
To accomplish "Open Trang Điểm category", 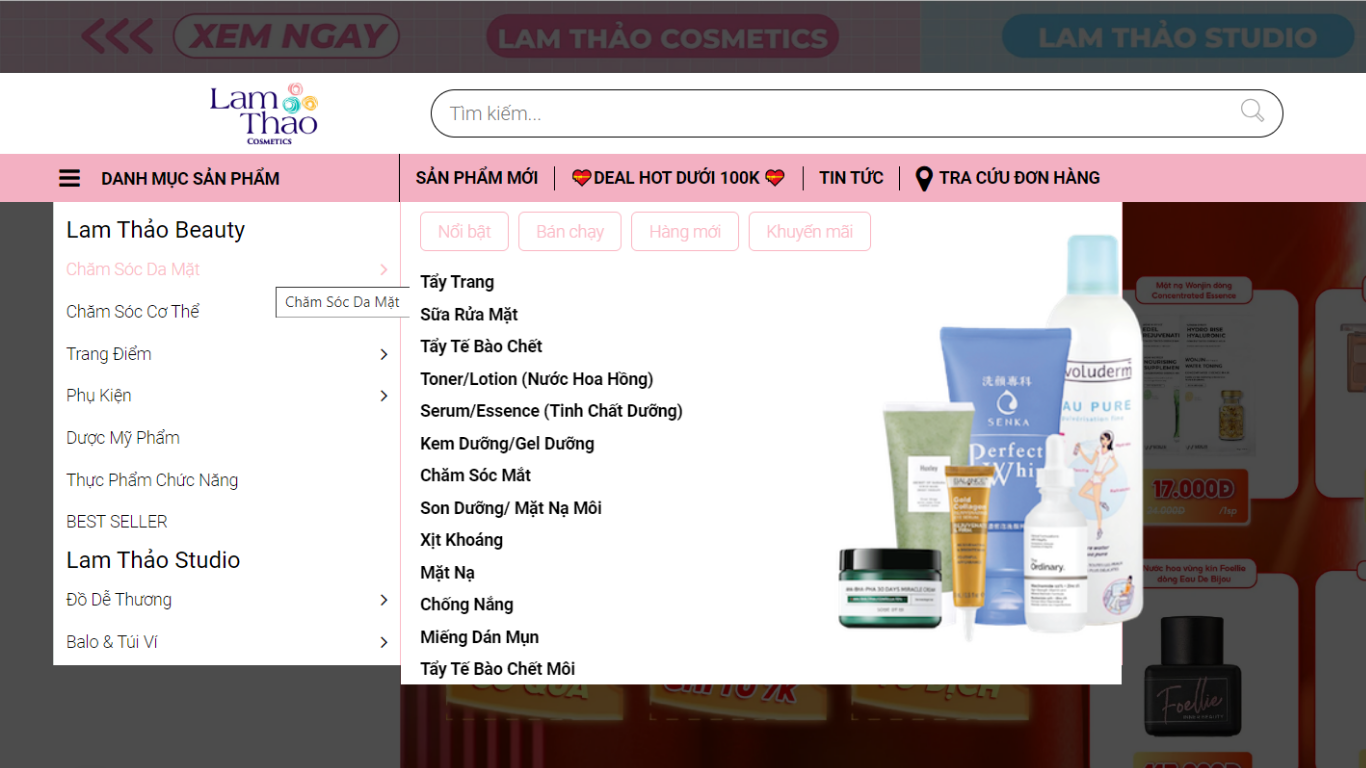I will [x=109, y=354].
